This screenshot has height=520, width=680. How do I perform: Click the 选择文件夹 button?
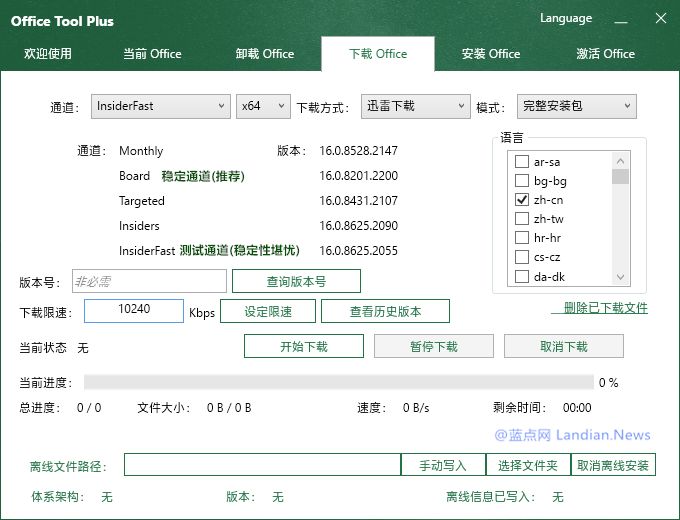pyautogui.click(x=528, y=464)
